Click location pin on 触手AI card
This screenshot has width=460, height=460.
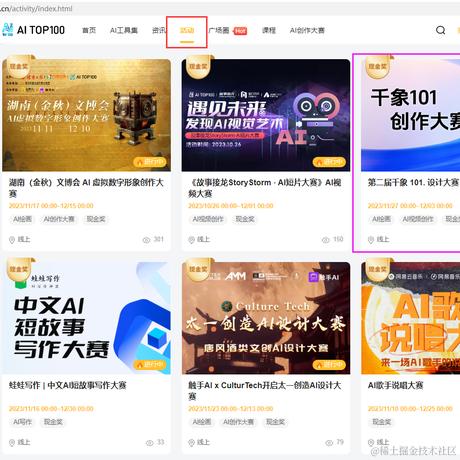[x=191, y=442]
